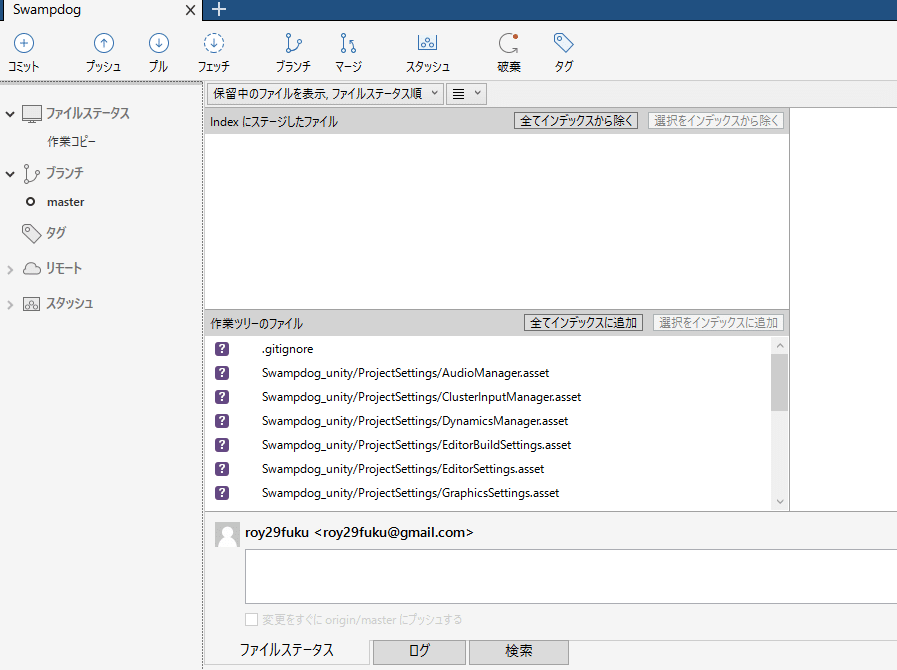Screen dimensions: 897x670
Task: Select ClusterInputManager.asset file
Action: [x=487, y=397]
